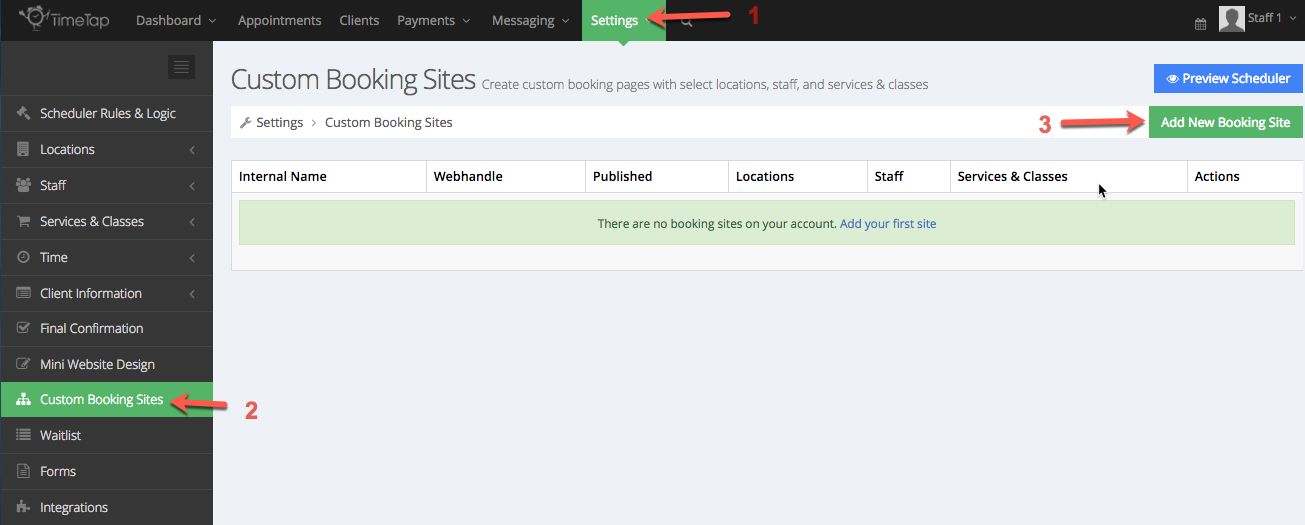This screenshot has width=1305, height=525.
Task: Click the Custom Booking Sites sitemap icon
Action: (23, 399)
